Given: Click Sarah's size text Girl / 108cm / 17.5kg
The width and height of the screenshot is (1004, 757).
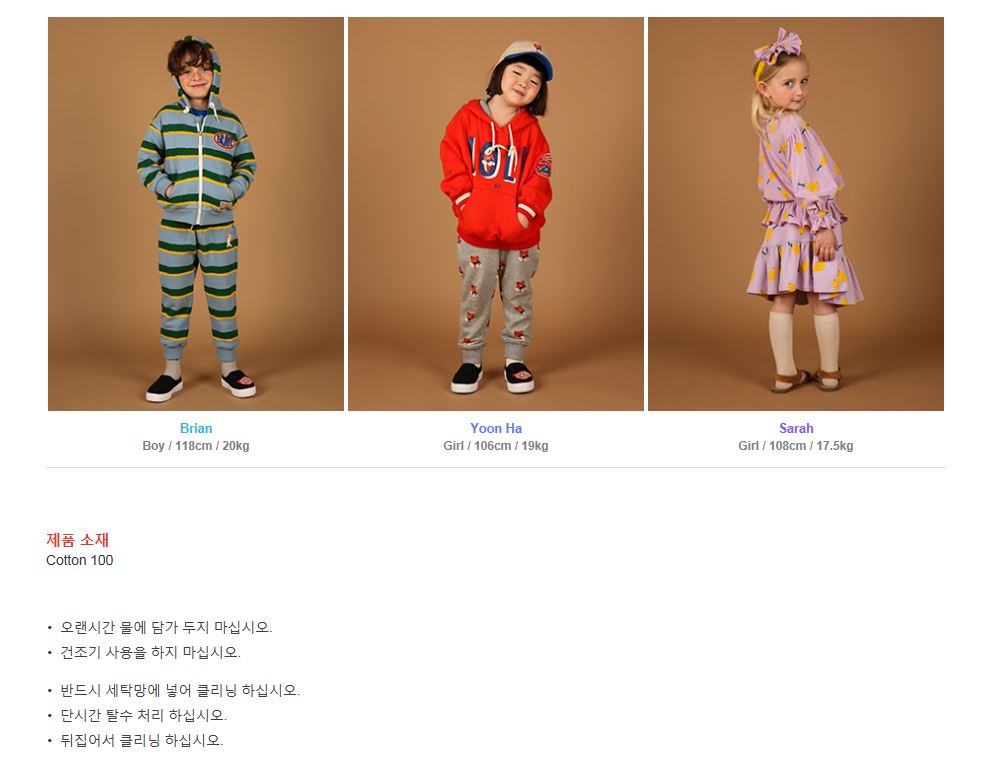Looking at the screenshot, I should (x=796, y=446).
